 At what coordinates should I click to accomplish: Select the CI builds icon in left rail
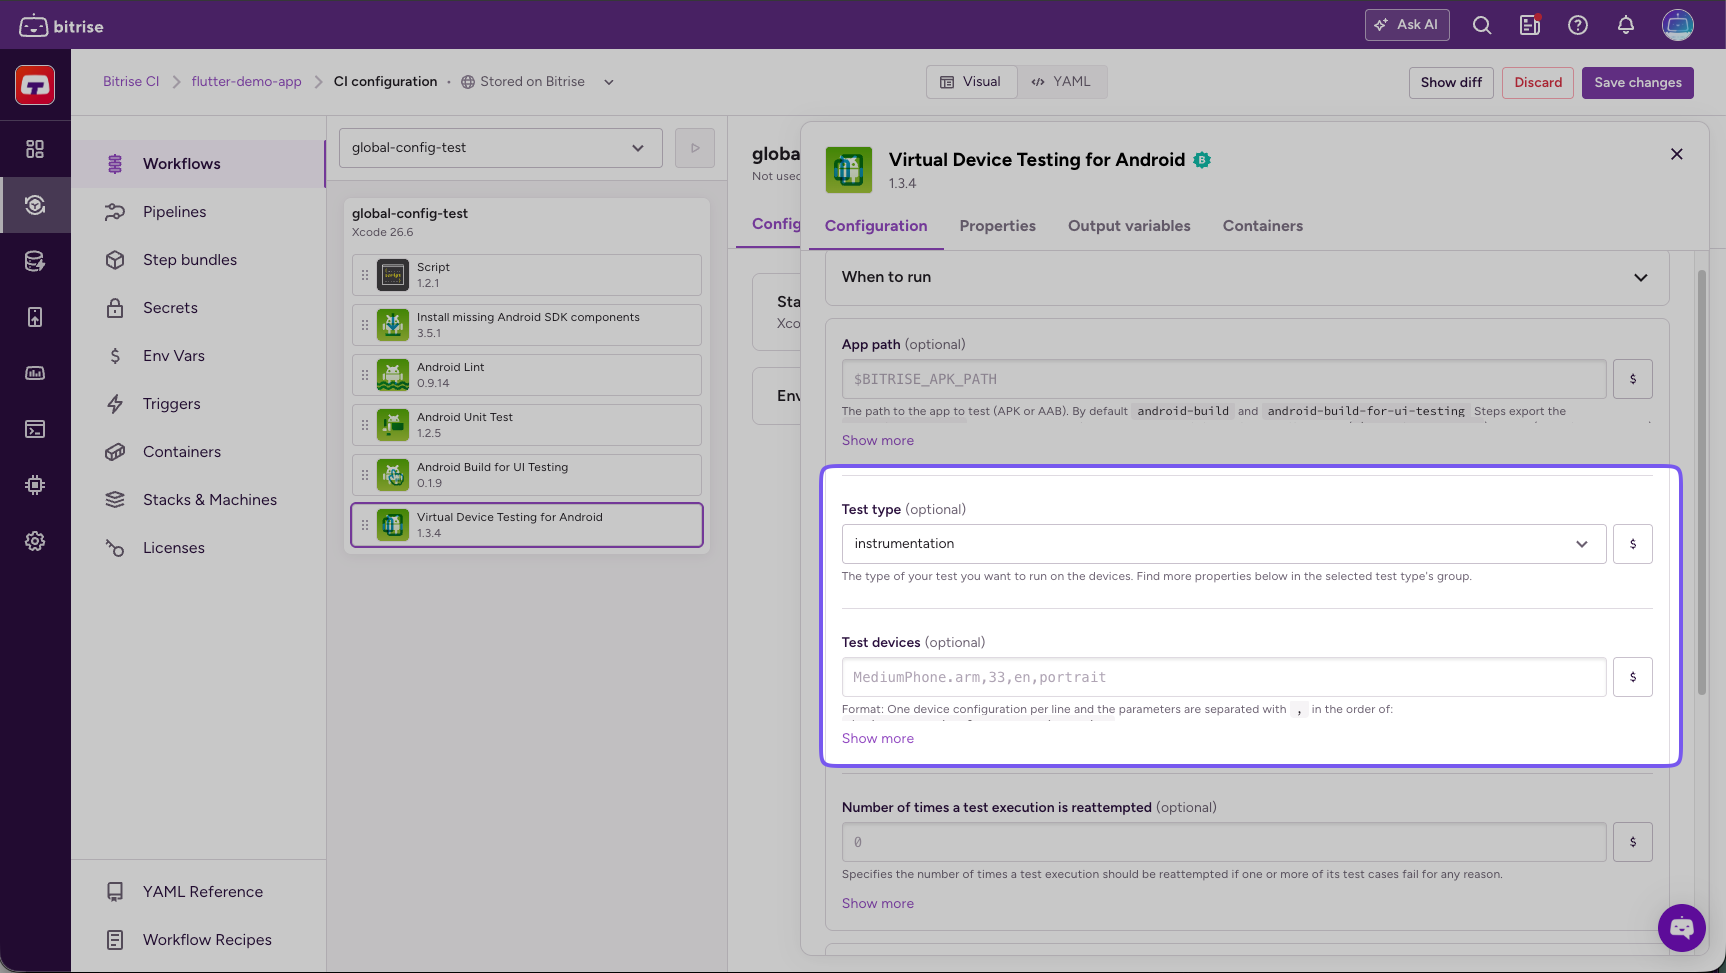click(35, 205)
